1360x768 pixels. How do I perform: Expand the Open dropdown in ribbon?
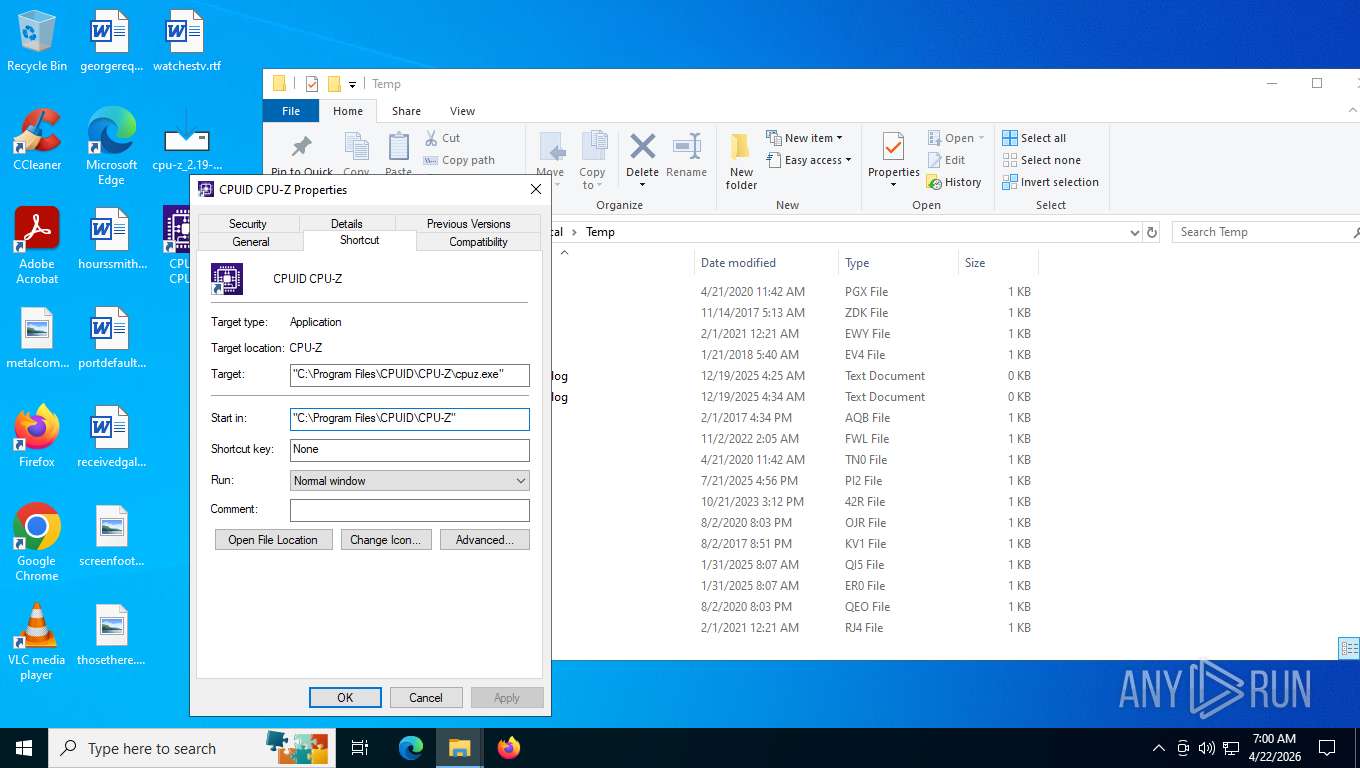click(981, 138)
